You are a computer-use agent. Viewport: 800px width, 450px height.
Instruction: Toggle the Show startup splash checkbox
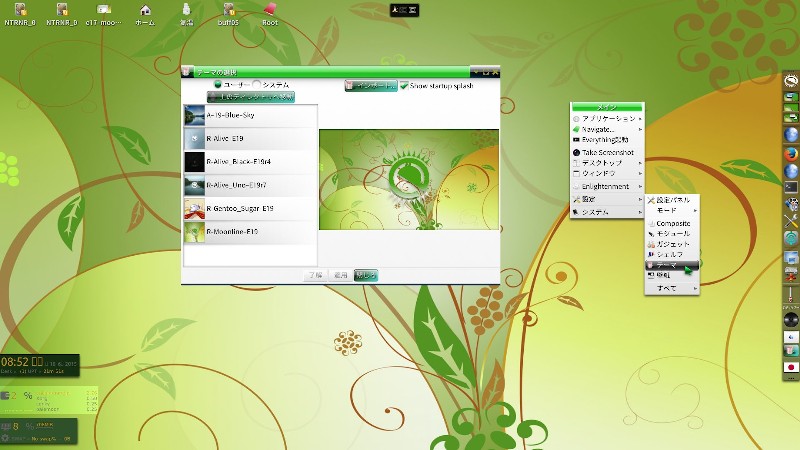404,85
